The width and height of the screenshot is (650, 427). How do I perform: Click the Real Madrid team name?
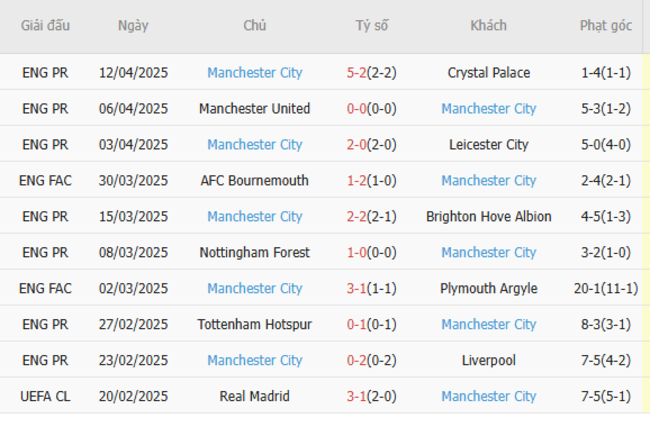pyautogui.click(x=254, y=397)
